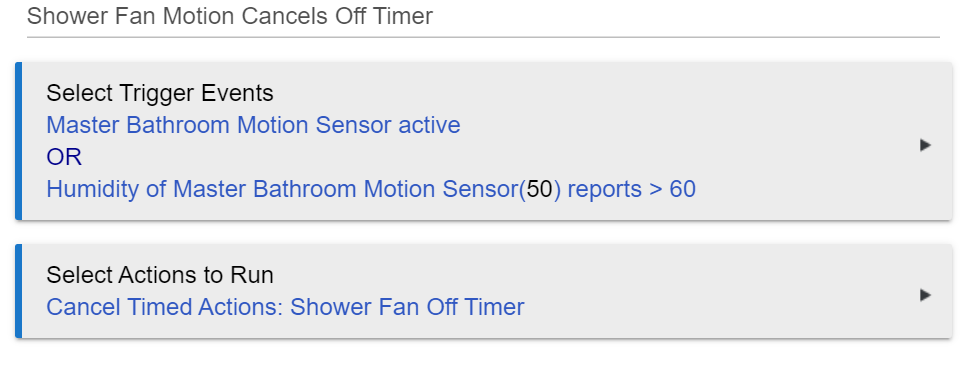964x365 pixels.
Task: Click the underline below the rule name
Action: pyautogui.click(x=483, y=37)
